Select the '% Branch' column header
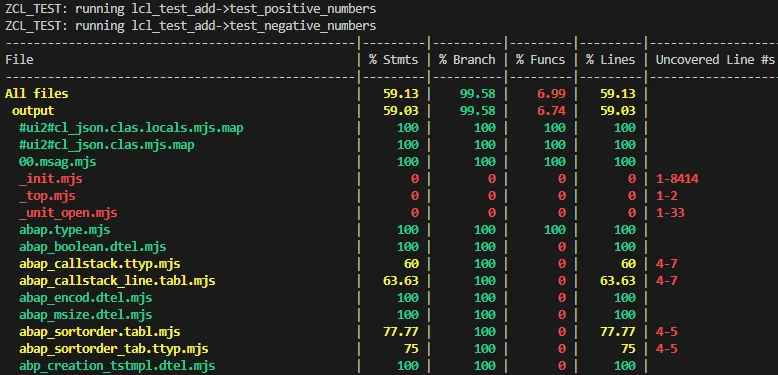 [467, 60]
